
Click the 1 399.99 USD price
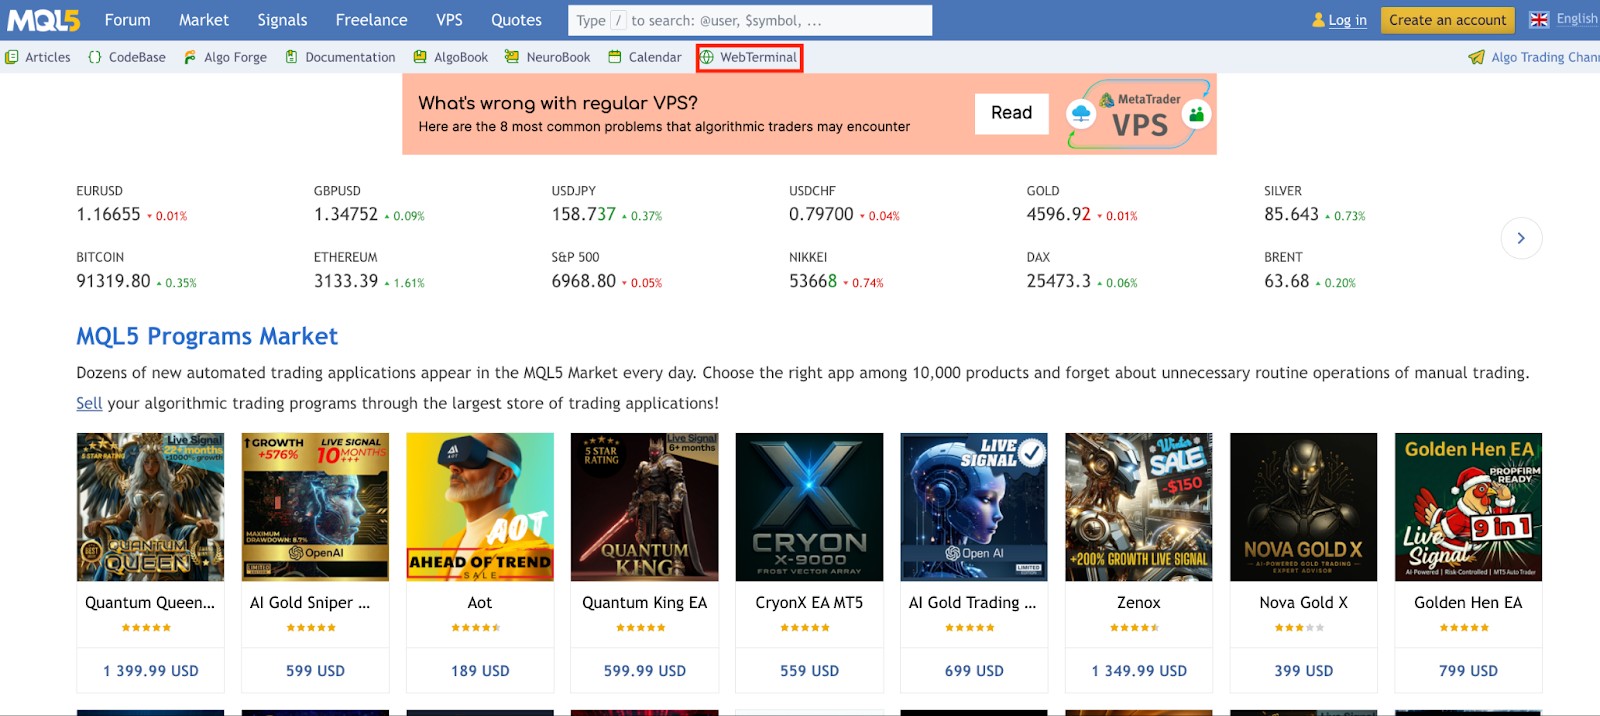pyautogui.click(x=151, y=671)
